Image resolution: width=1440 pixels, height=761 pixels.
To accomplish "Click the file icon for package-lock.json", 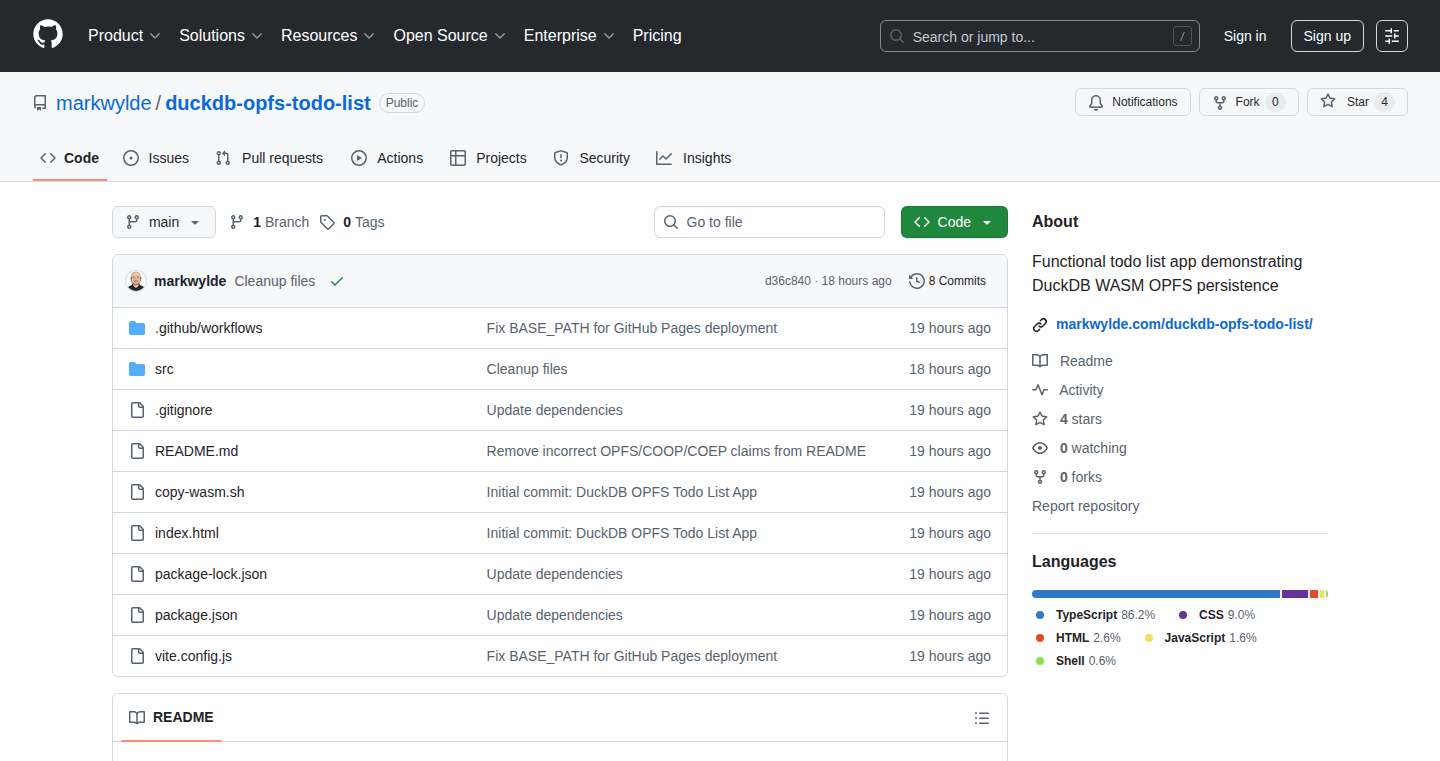I will (x=137, y=574).
